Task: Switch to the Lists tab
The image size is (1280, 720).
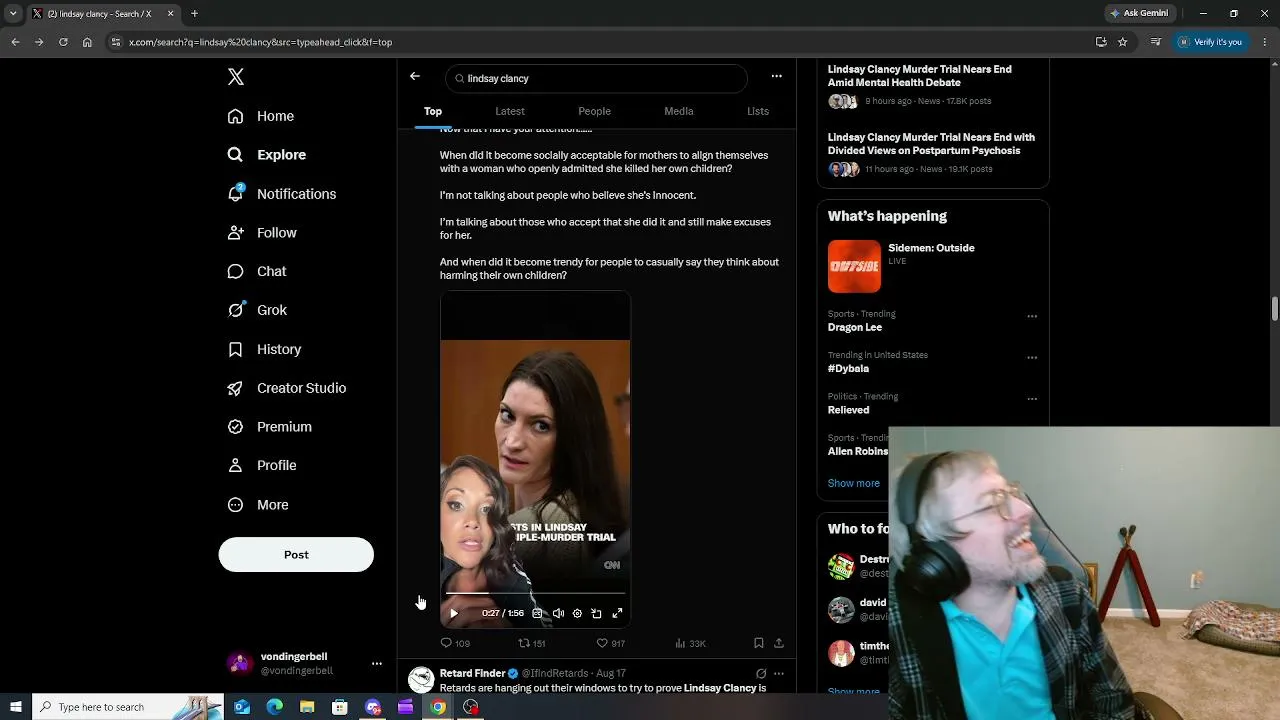Action: tap(758, 111)
